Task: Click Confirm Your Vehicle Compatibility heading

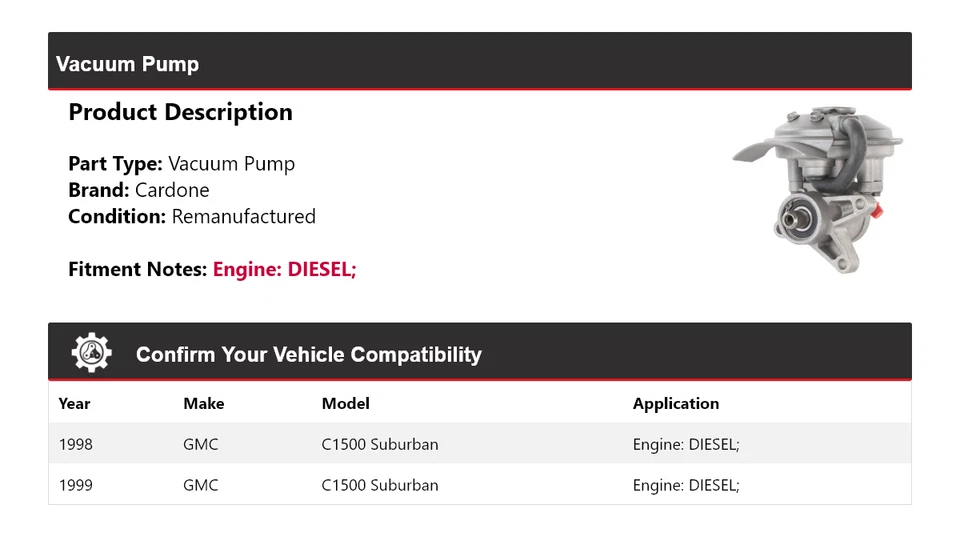Action: [308, 355]
